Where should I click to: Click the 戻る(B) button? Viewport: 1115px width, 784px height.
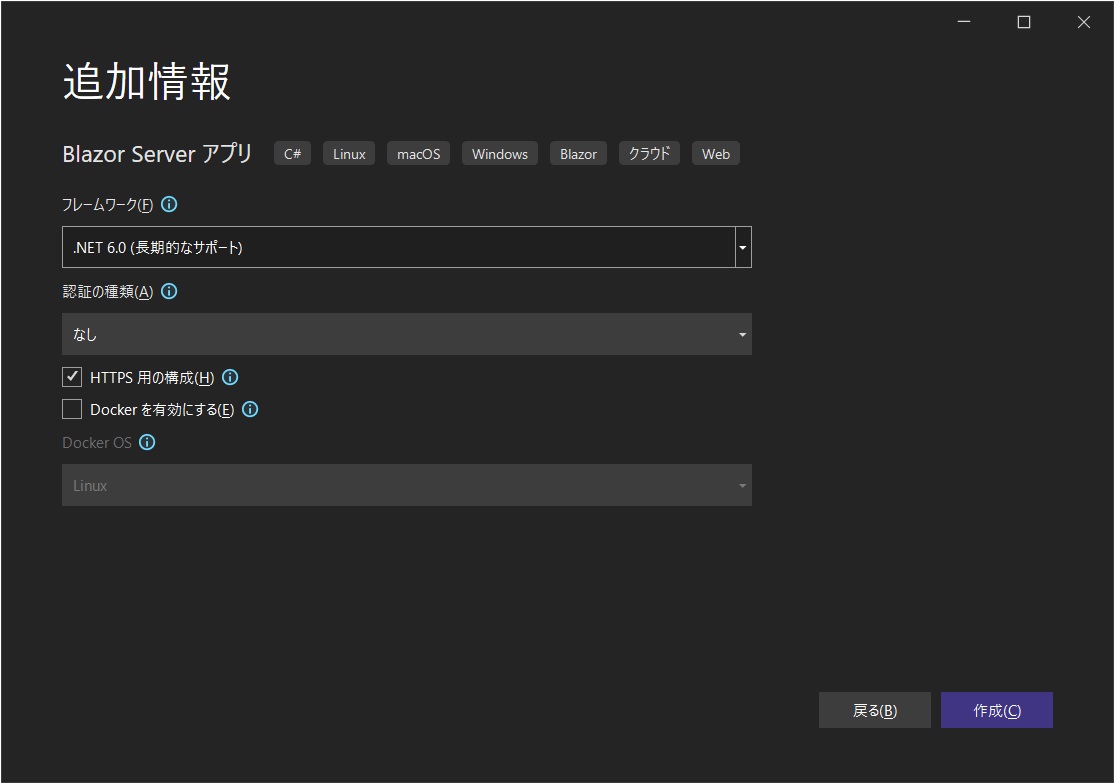875,710
